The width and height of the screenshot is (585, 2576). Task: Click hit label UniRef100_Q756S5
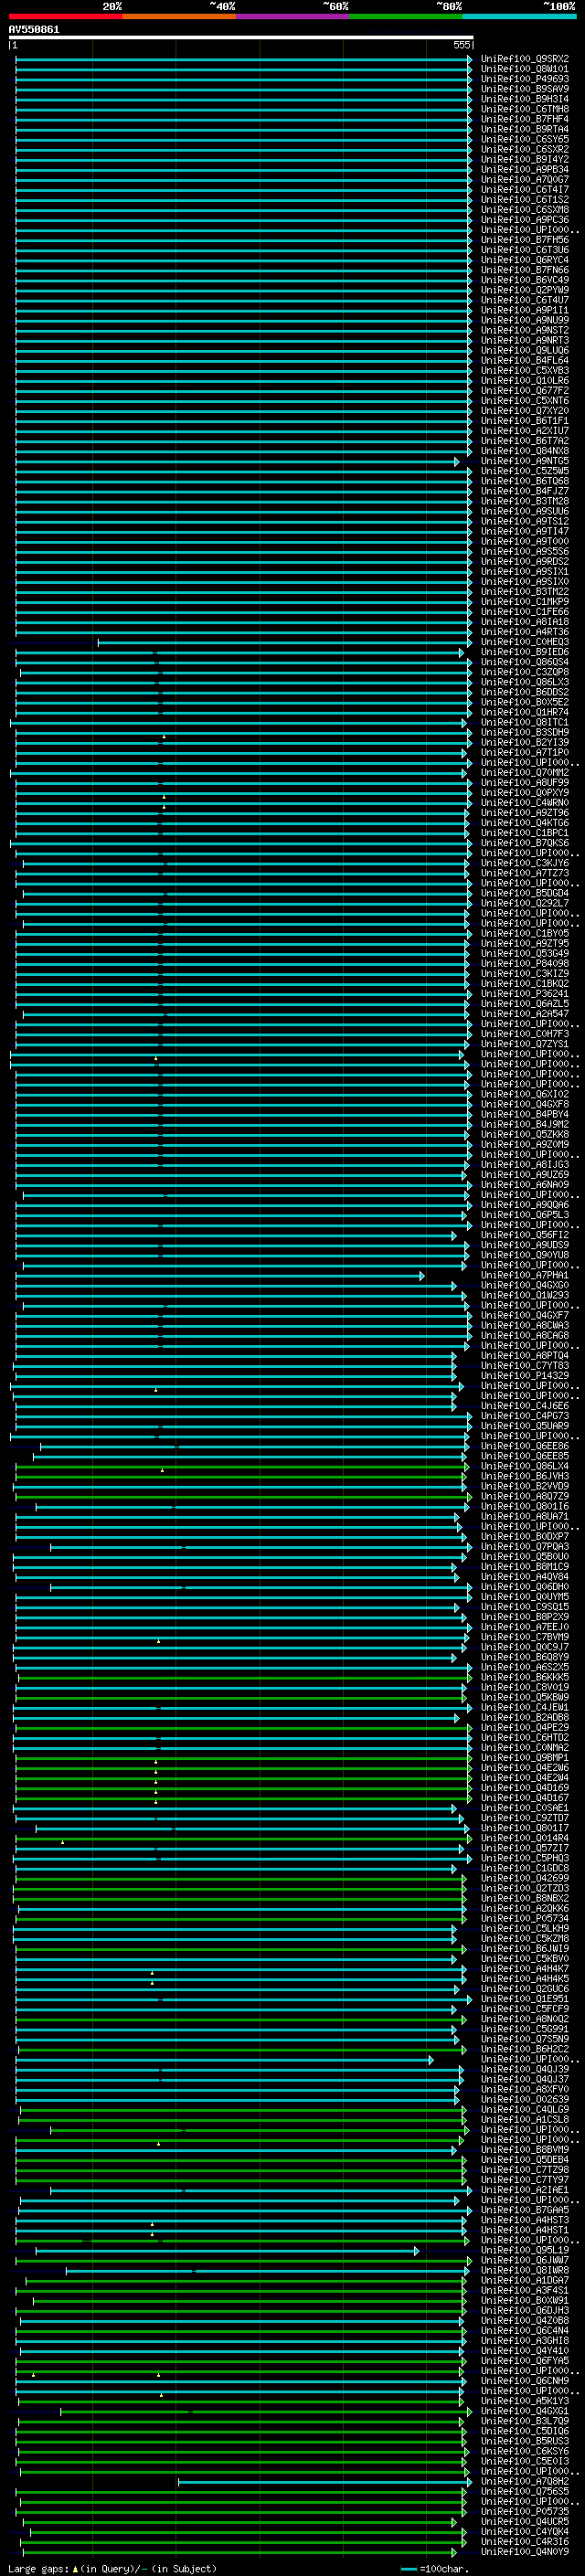pos(525,2491)
